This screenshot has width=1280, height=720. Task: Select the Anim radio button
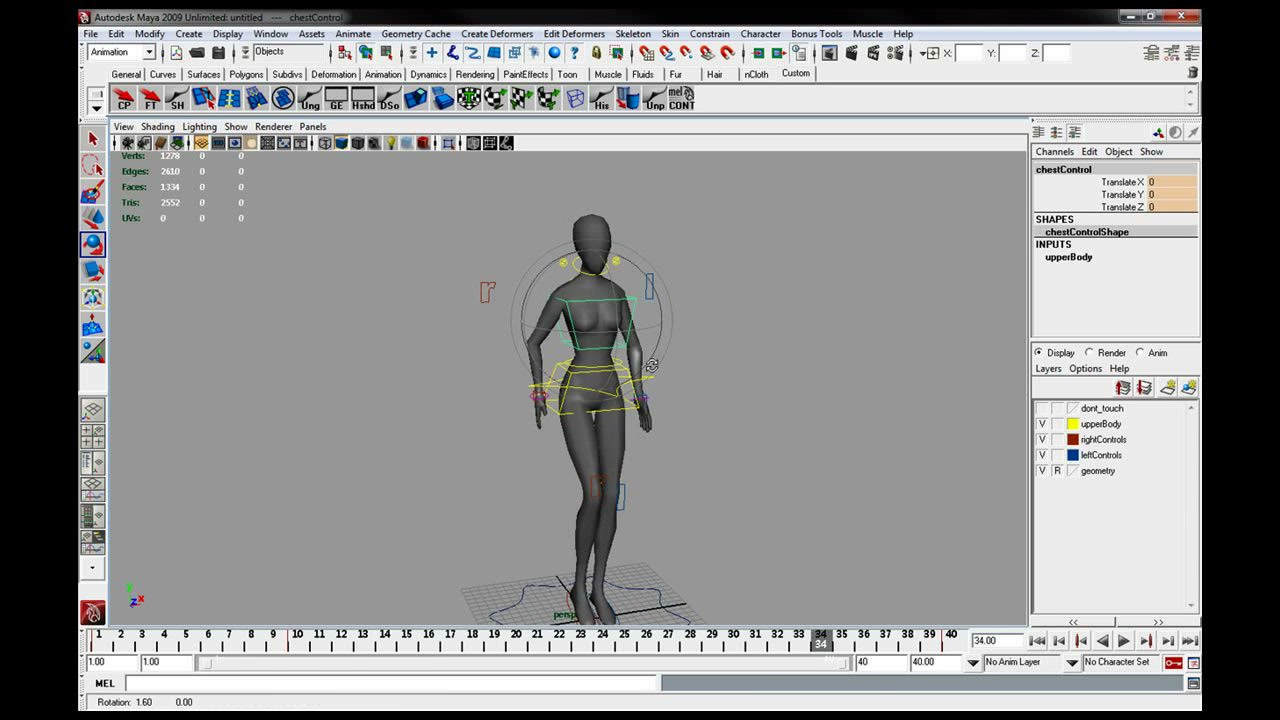click(1139, 352)
